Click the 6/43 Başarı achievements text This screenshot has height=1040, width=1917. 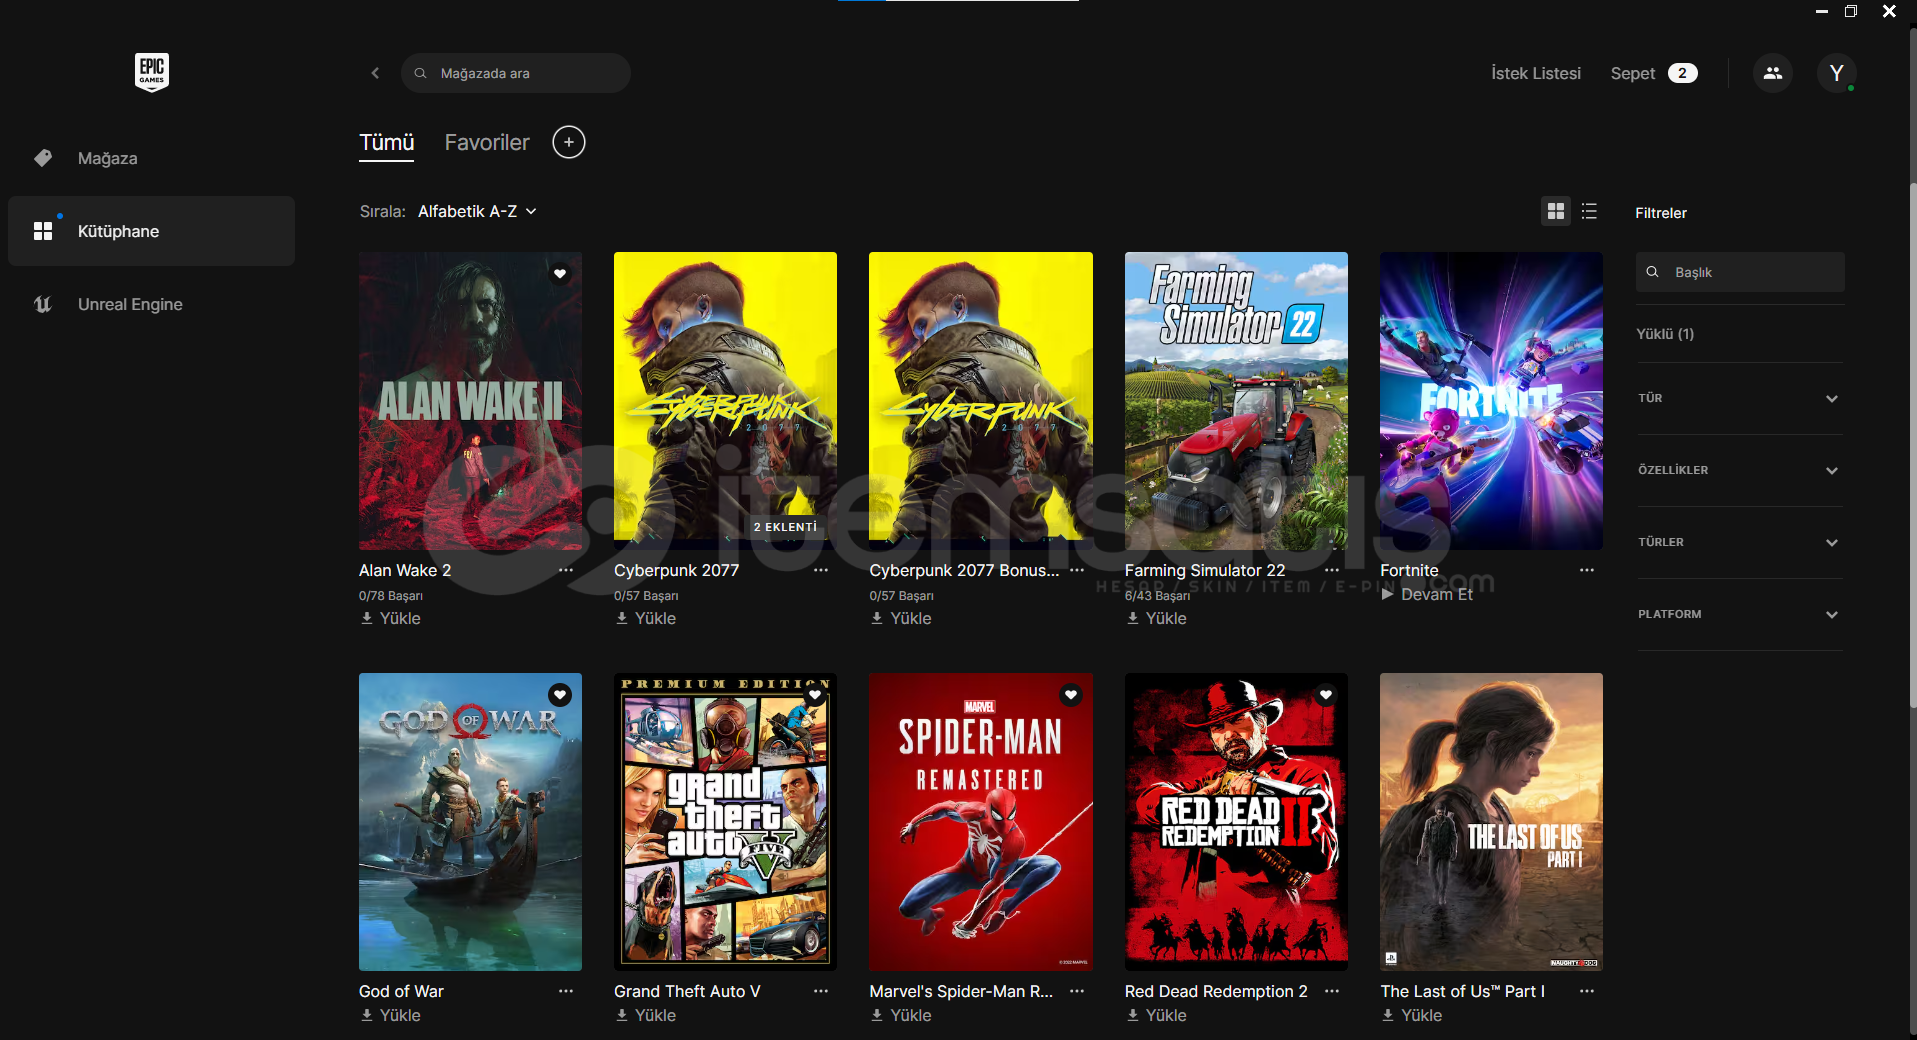(x=1157, y=596)
